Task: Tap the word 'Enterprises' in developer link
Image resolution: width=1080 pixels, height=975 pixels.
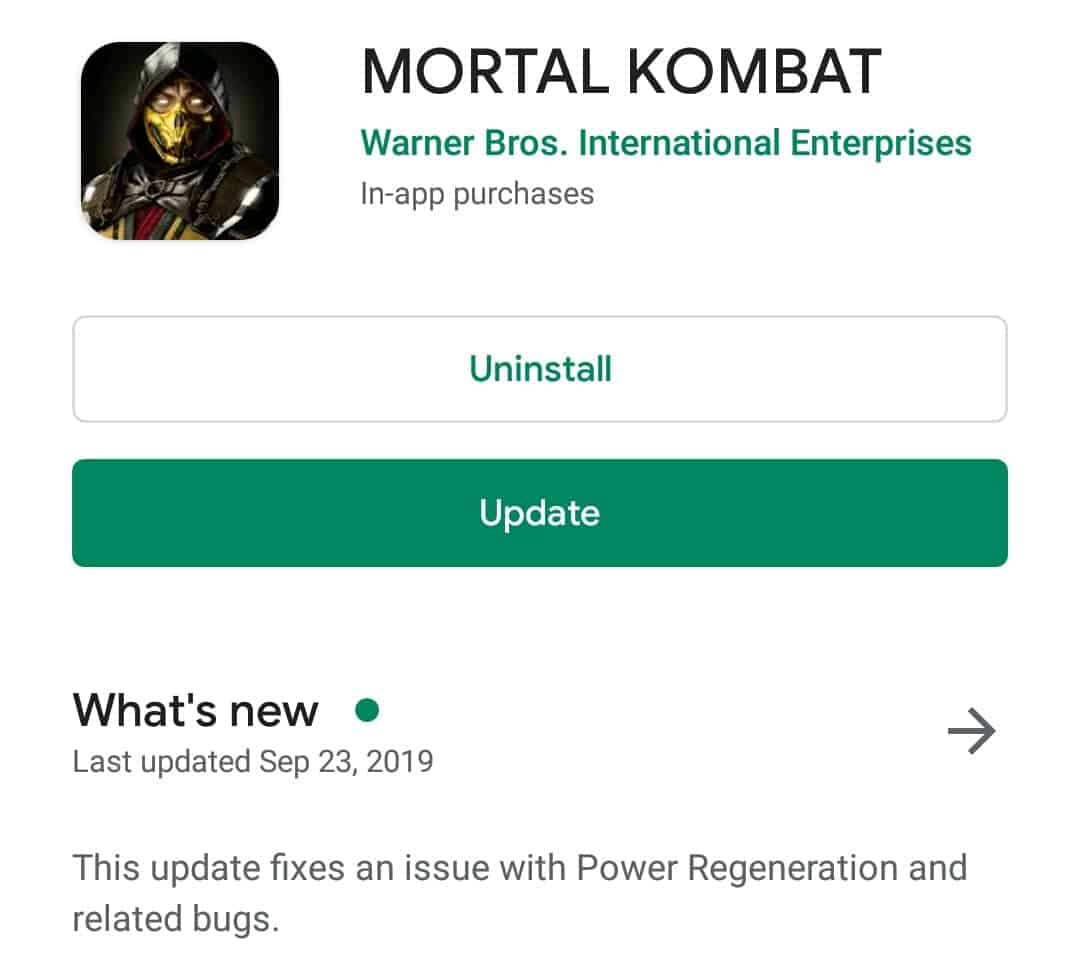Action: [881, 143]
